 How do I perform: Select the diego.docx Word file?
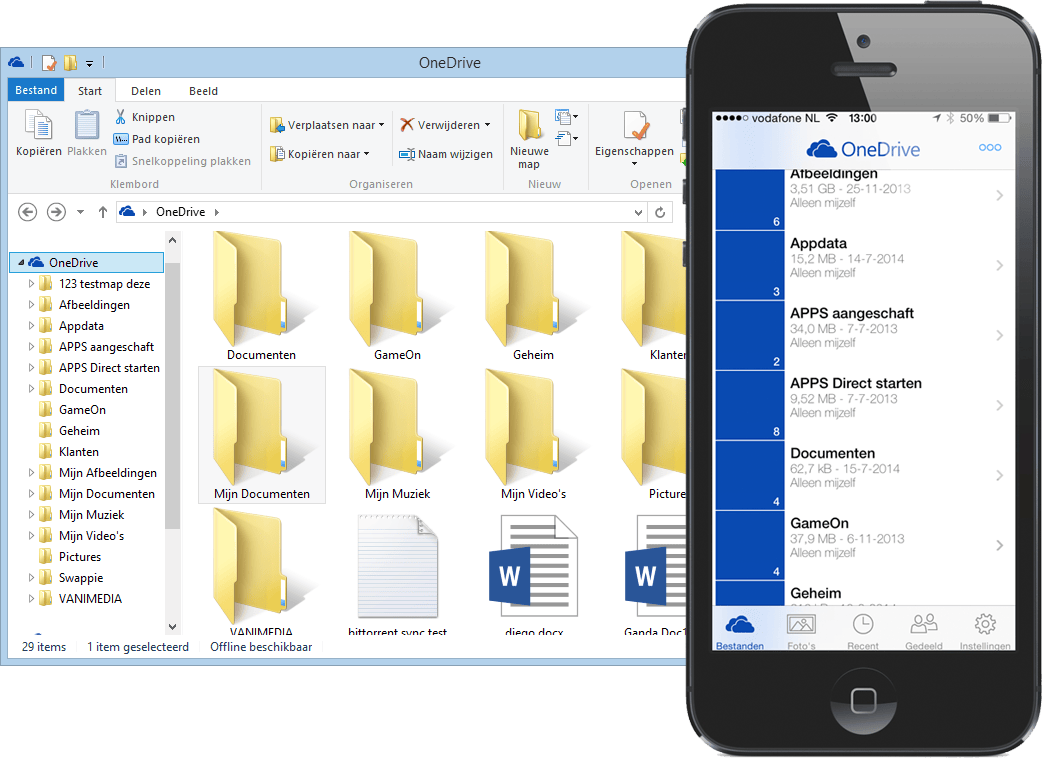[x=534, y=575]
